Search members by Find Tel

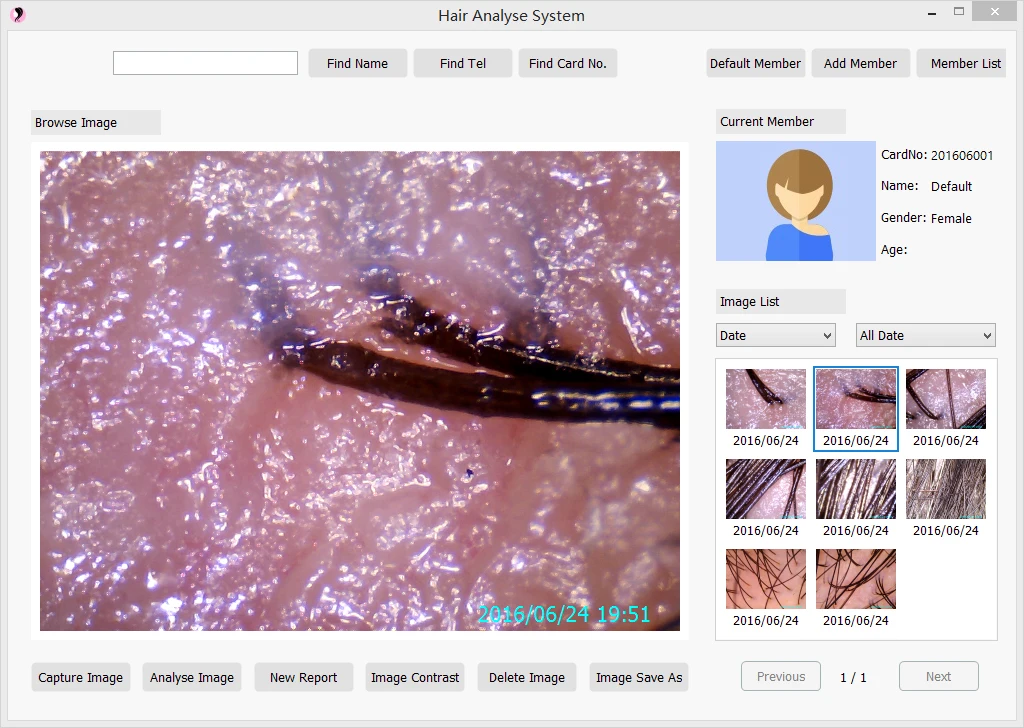click(x=462, y=63)
